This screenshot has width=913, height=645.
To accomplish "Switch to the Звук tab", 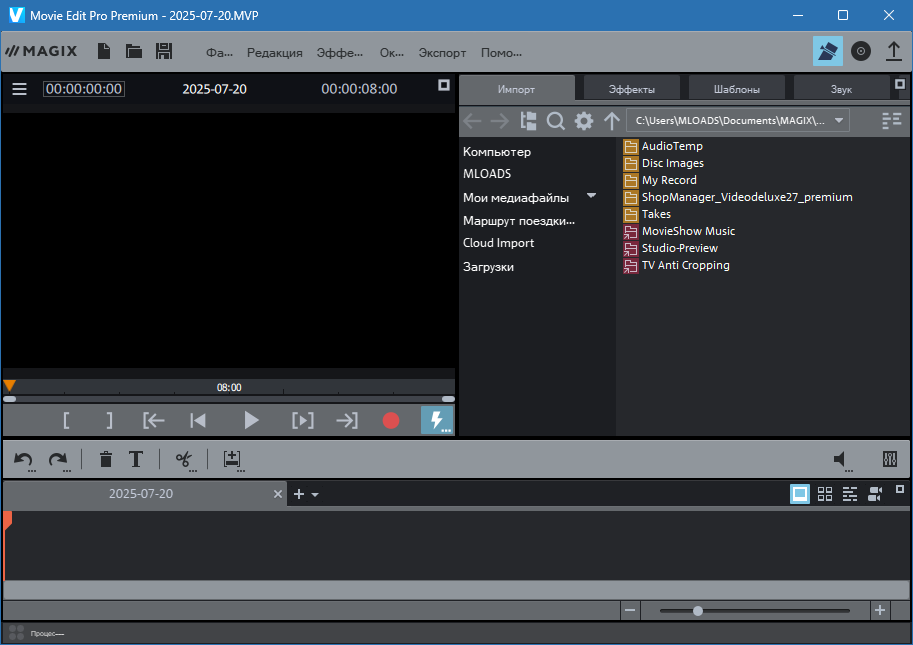I will point(841,89).
